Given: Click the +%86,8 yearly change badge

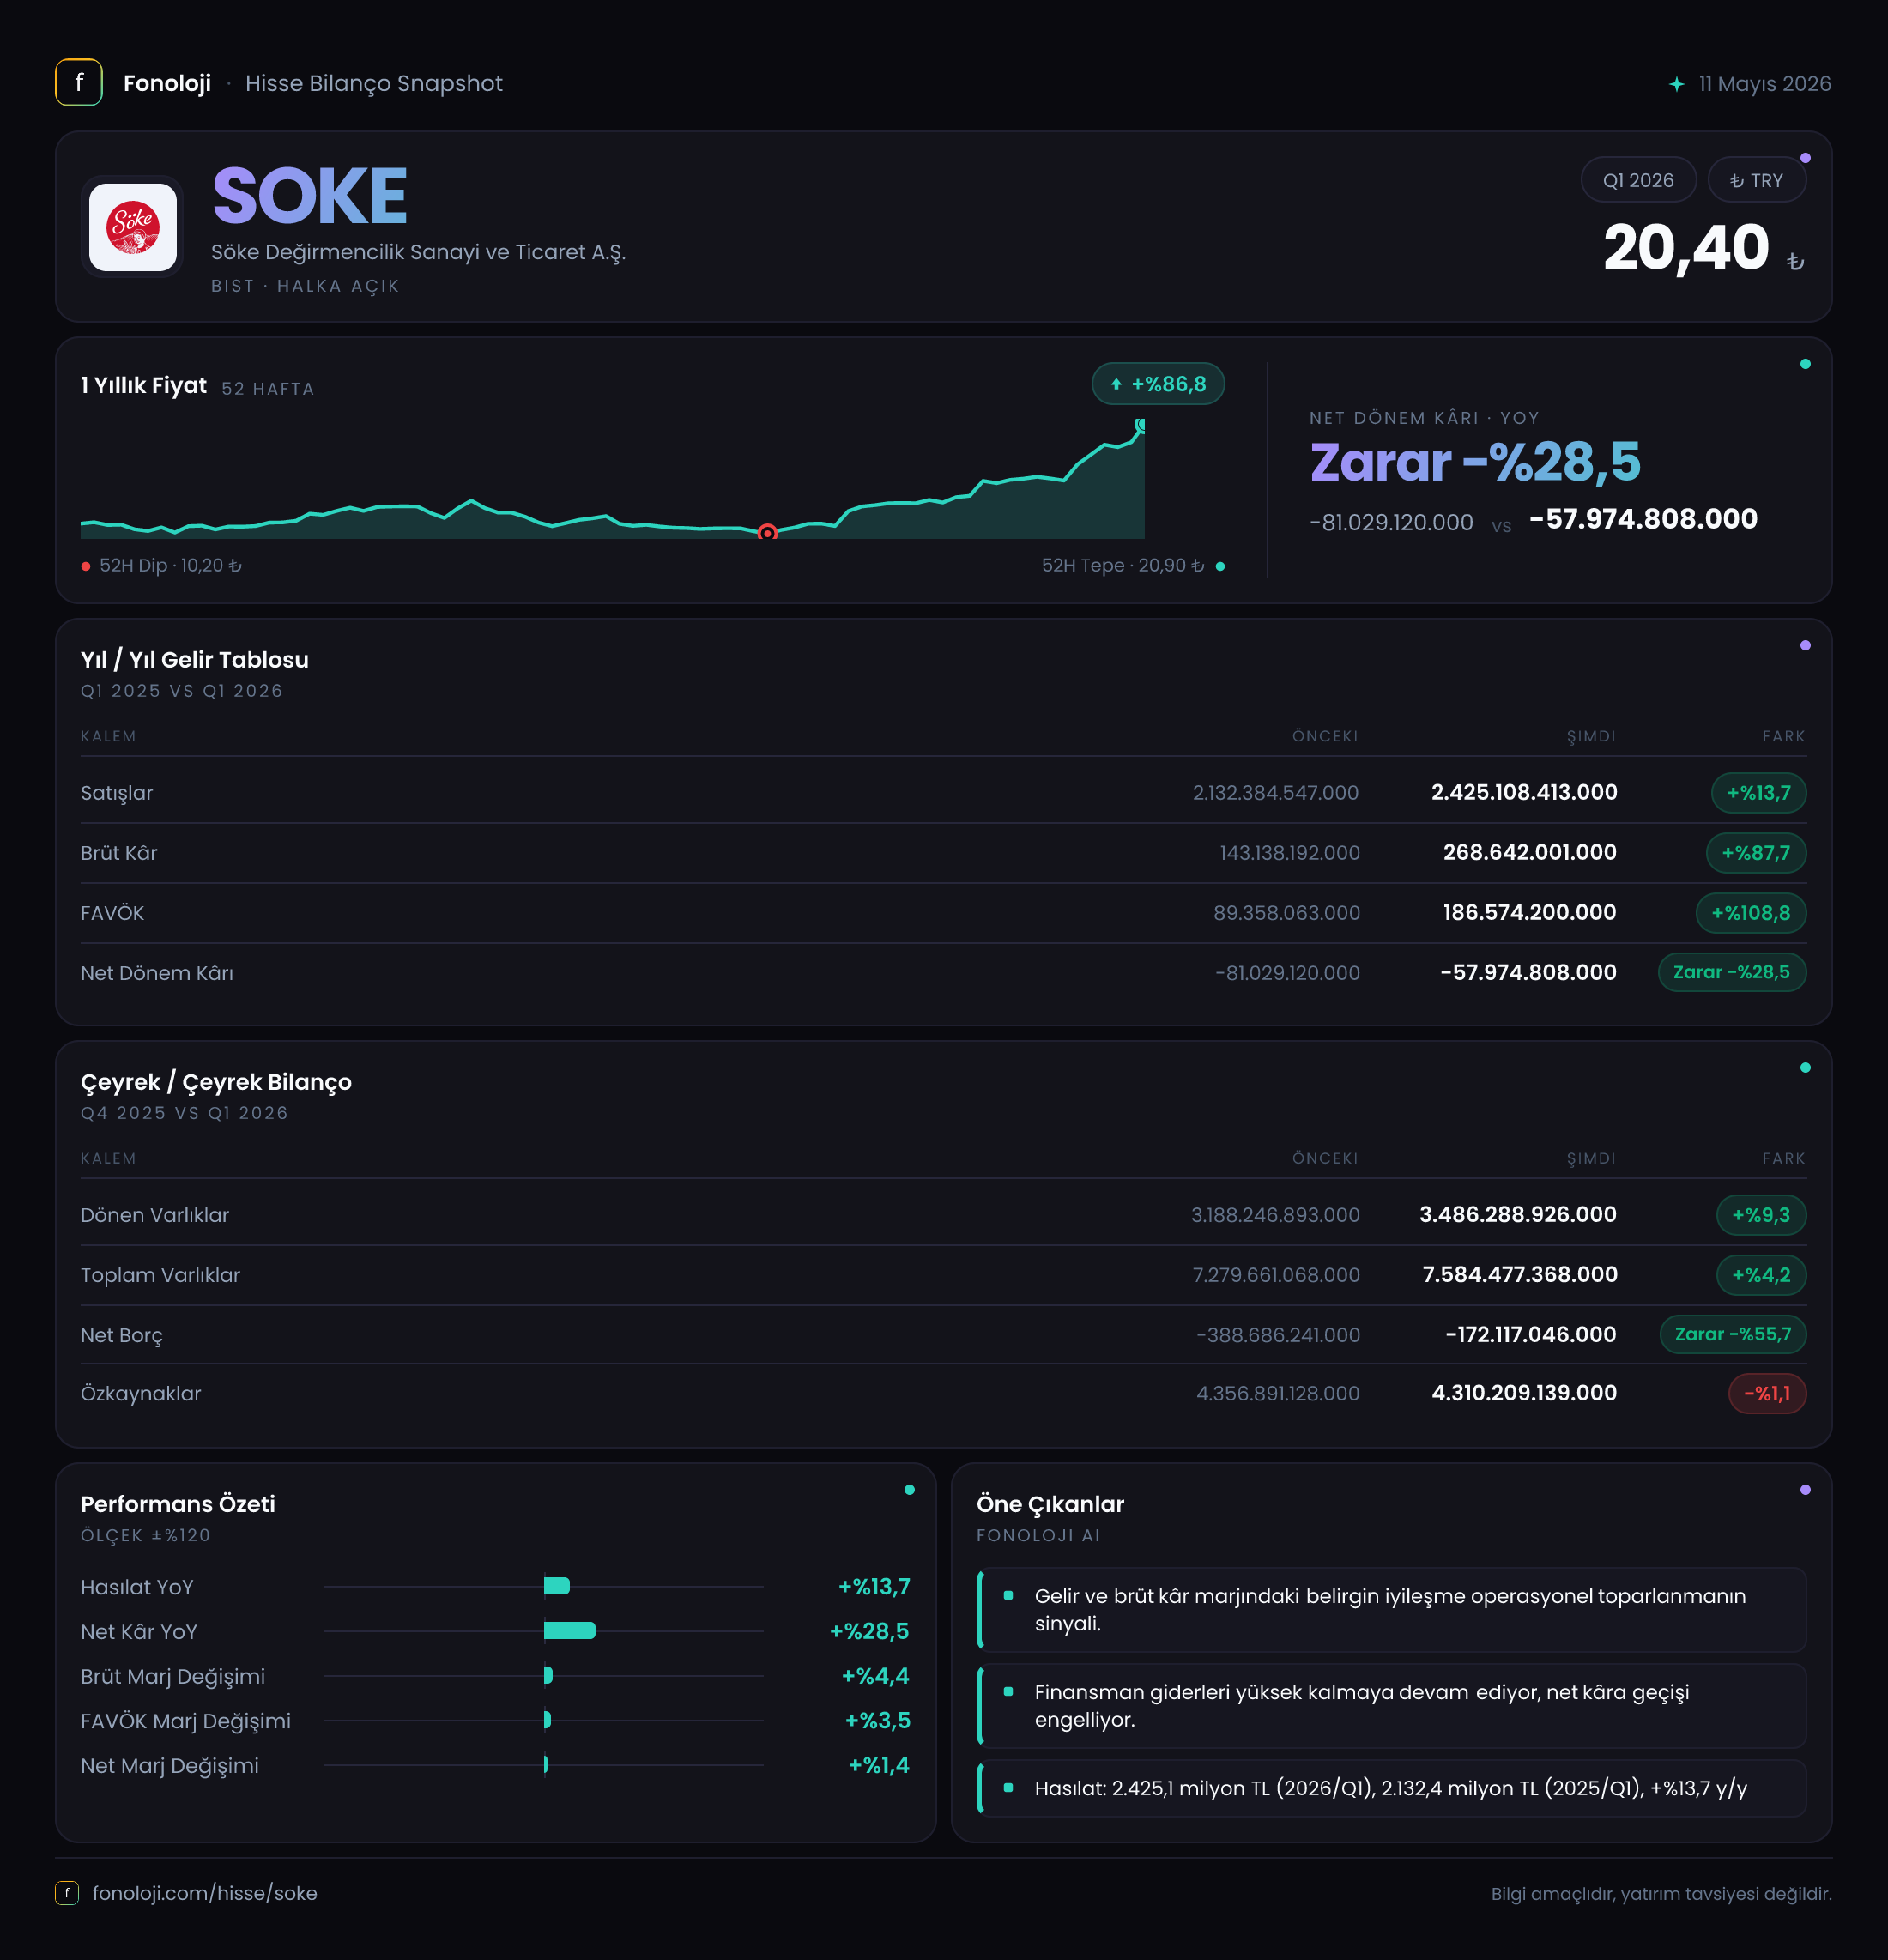Looking at the screenshot, I should pos(1158,384).
